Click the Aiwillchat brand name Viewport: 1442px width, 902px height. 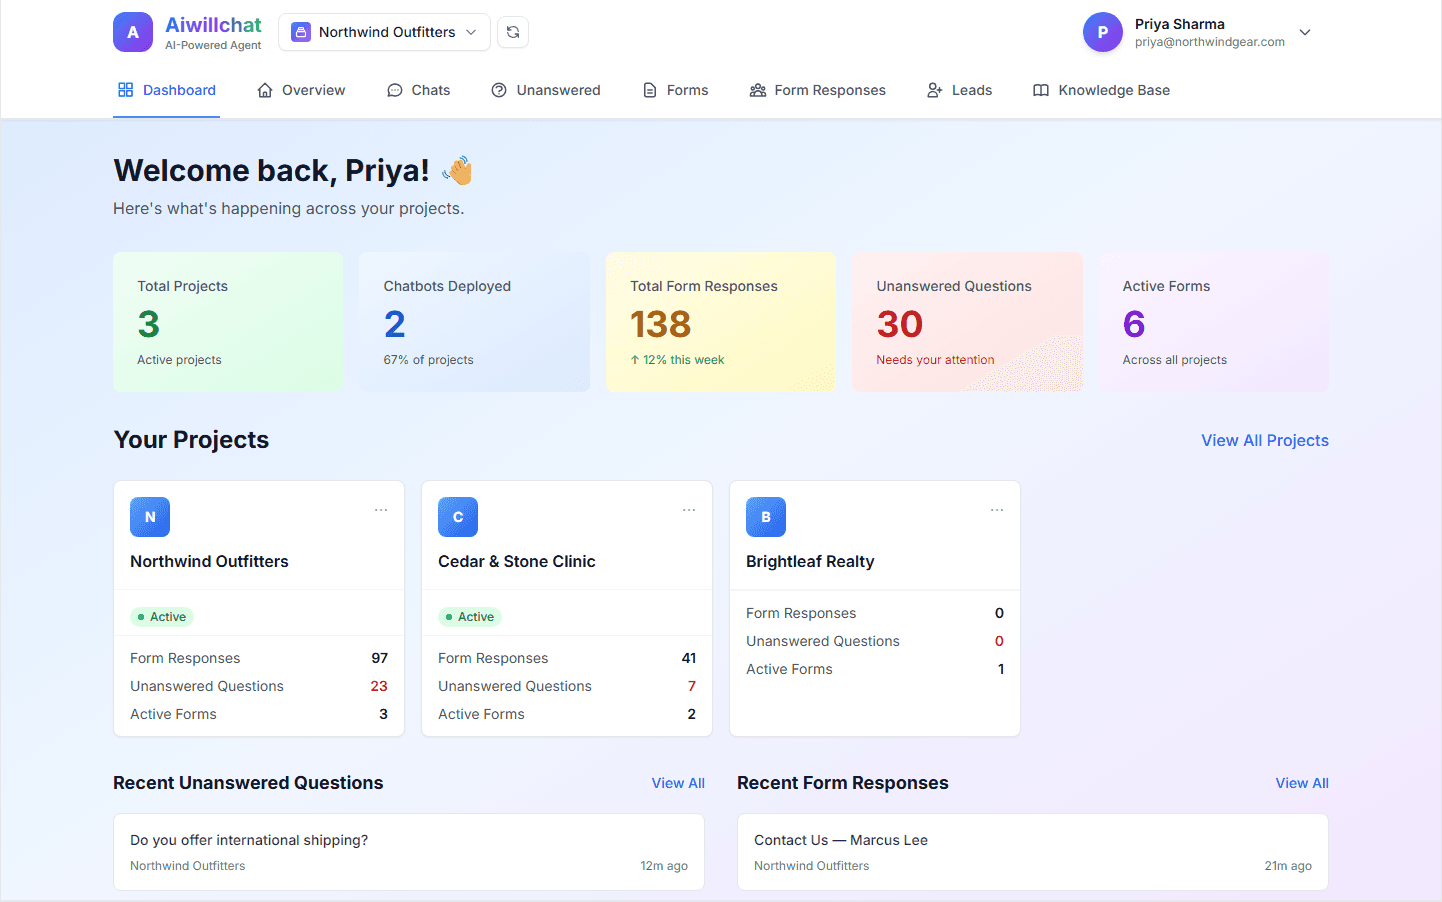tap(213, 25)
